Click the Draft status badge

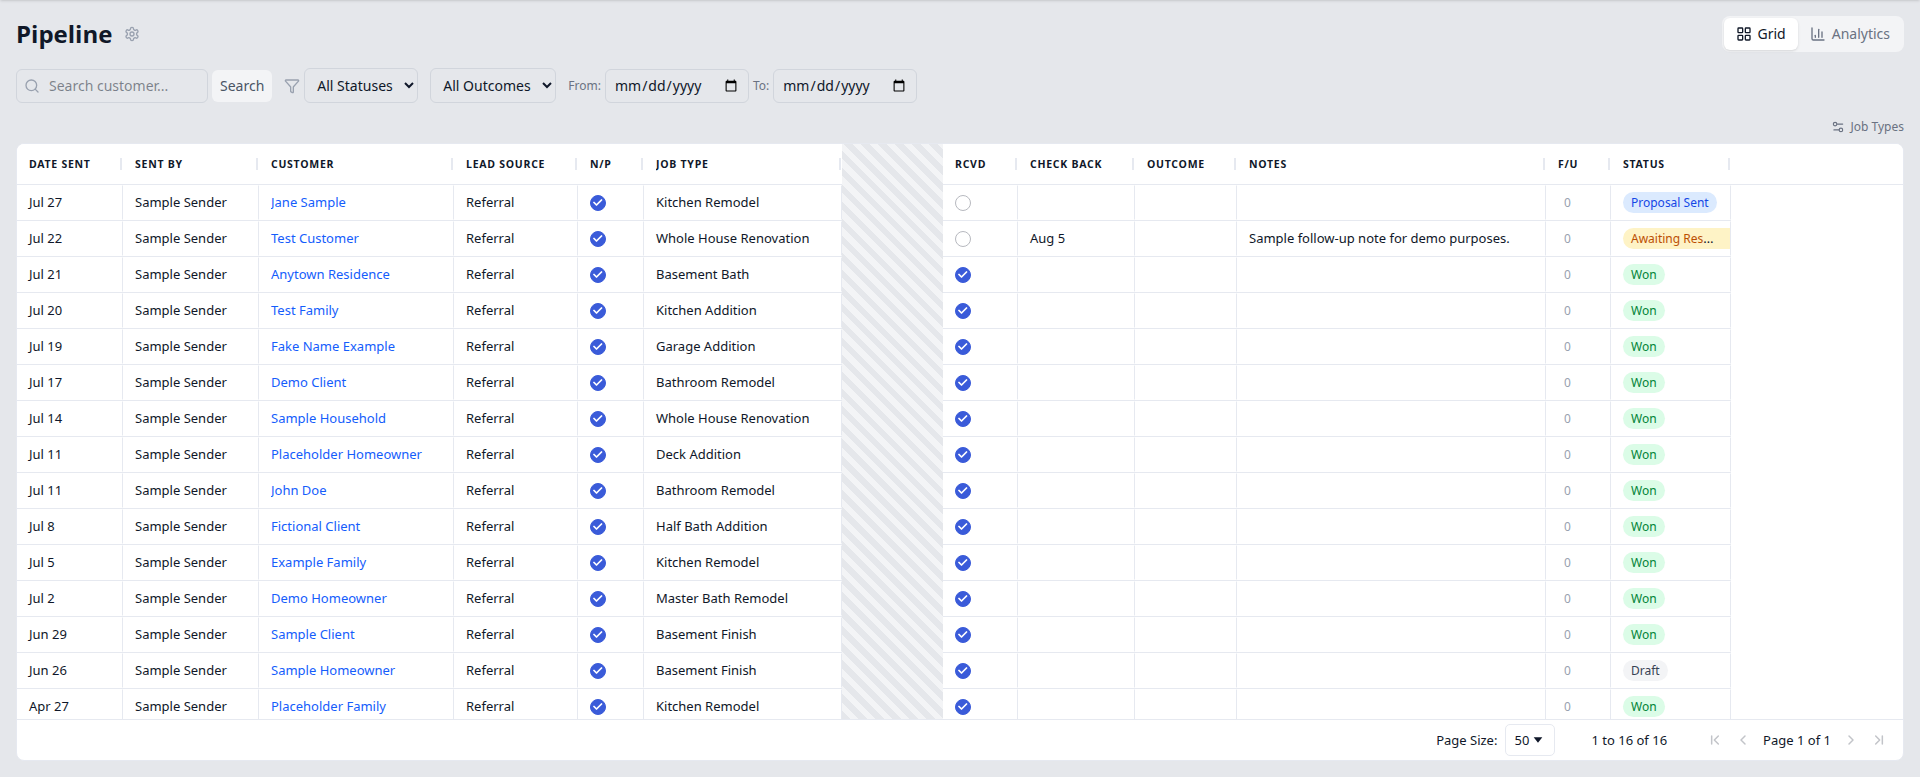1644,670
